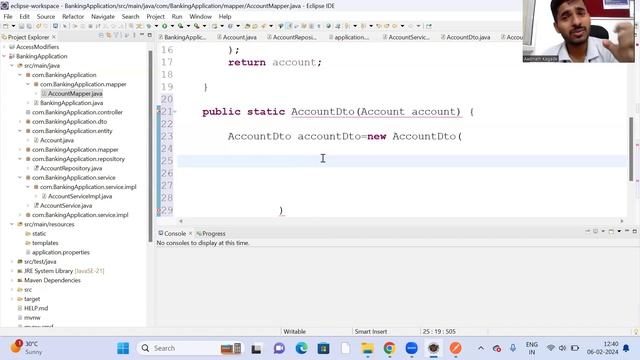Screen dimensions: 640x360
Task: Click the Project Explorer vertical scrollbar
Action: [x=150, y=145]
